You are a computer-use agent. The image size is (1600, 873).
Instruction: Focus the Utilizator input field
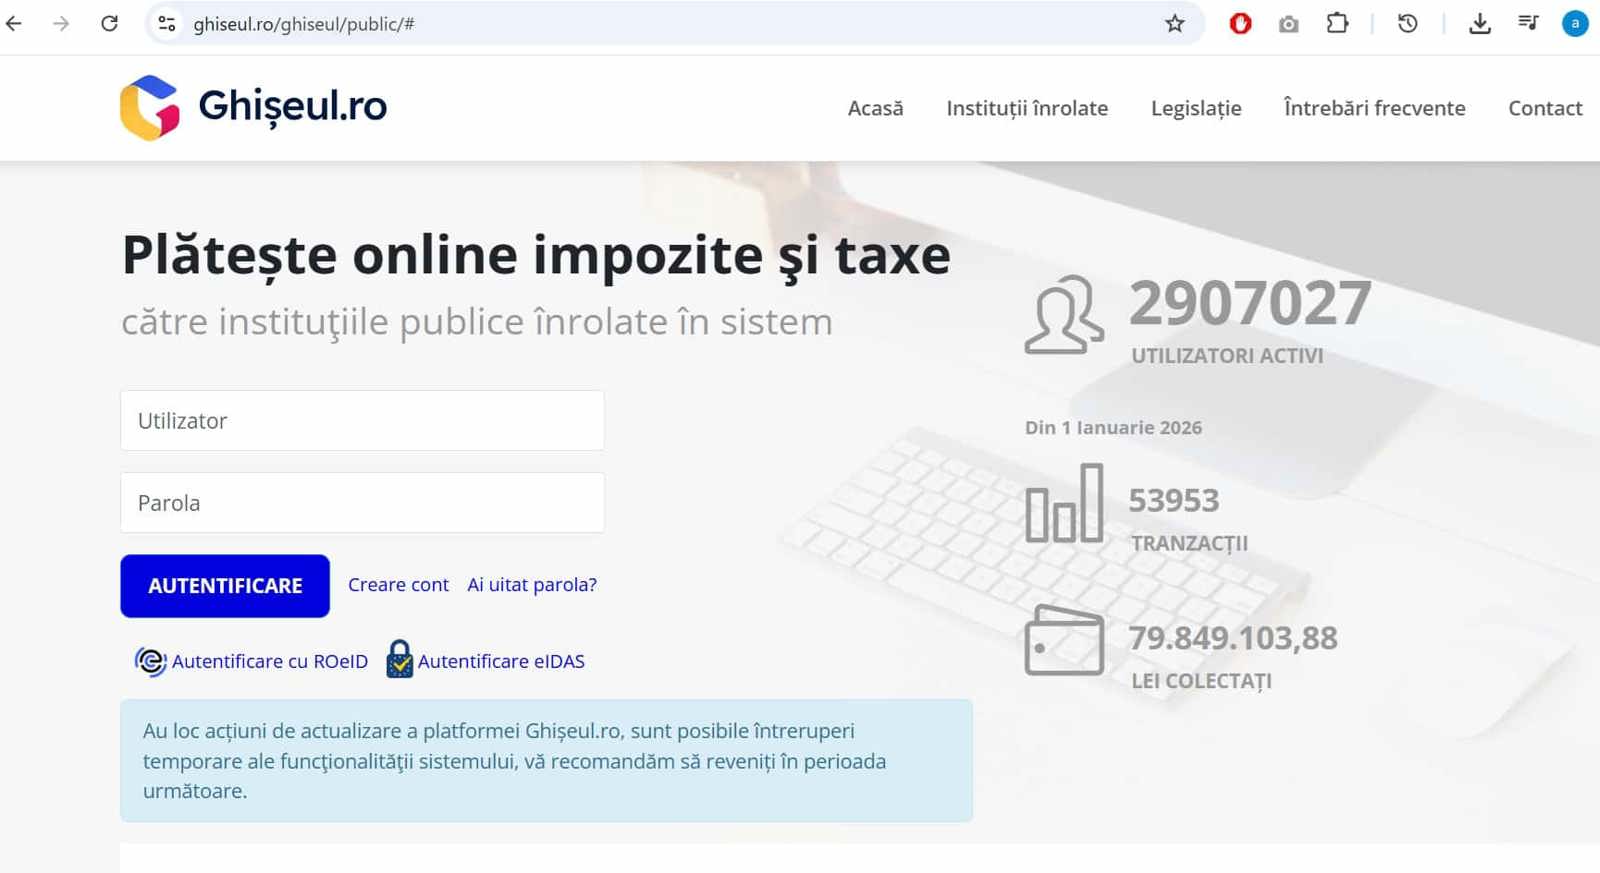(x=362, y=420)
